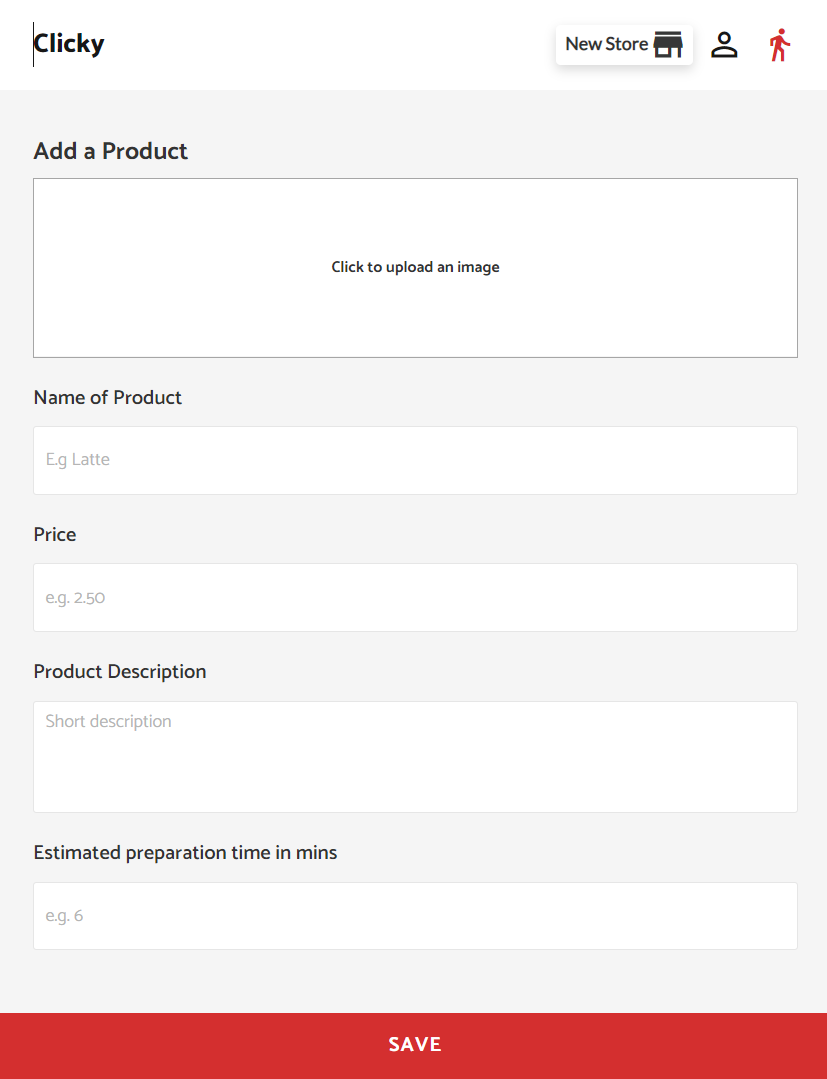Click the 'Add a Product' heading
This screenshot has height=1079, width=827.
tap(111, 151)
